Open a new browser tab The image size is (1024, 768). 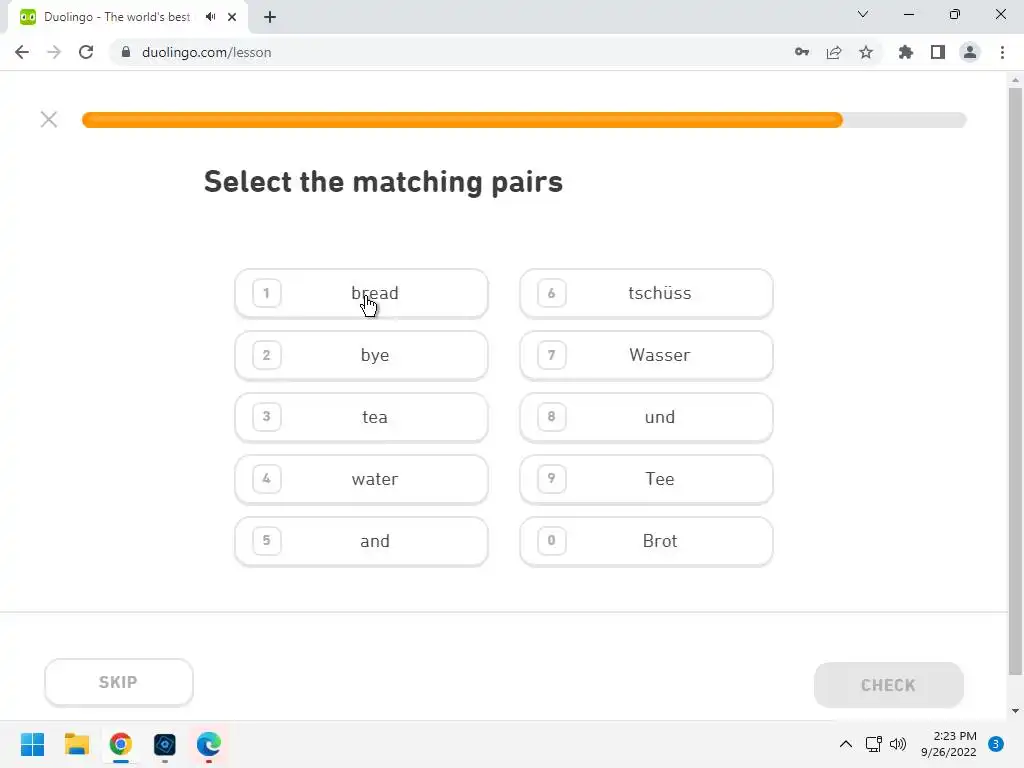pos(270,17)
